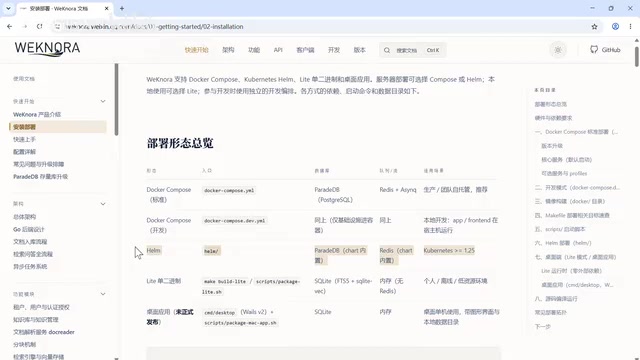Jump to 可选服务与 profiles in outline
640x360 pixels.
(x=564, y=173)
